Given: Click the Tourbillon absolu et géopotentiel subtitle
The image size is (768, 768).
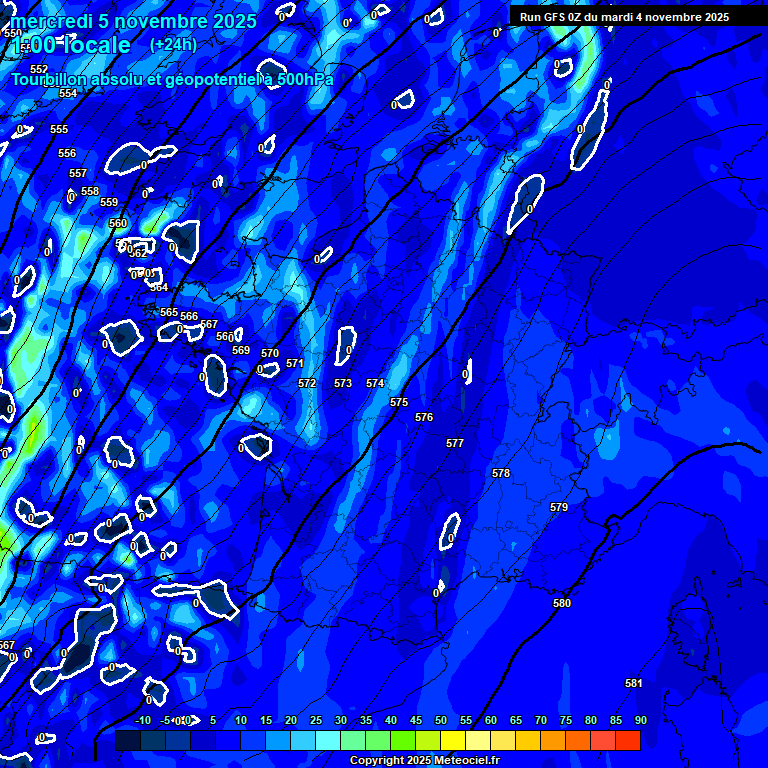Looking at the screenshot, I should pyautogui.click(x=172, y=80).
